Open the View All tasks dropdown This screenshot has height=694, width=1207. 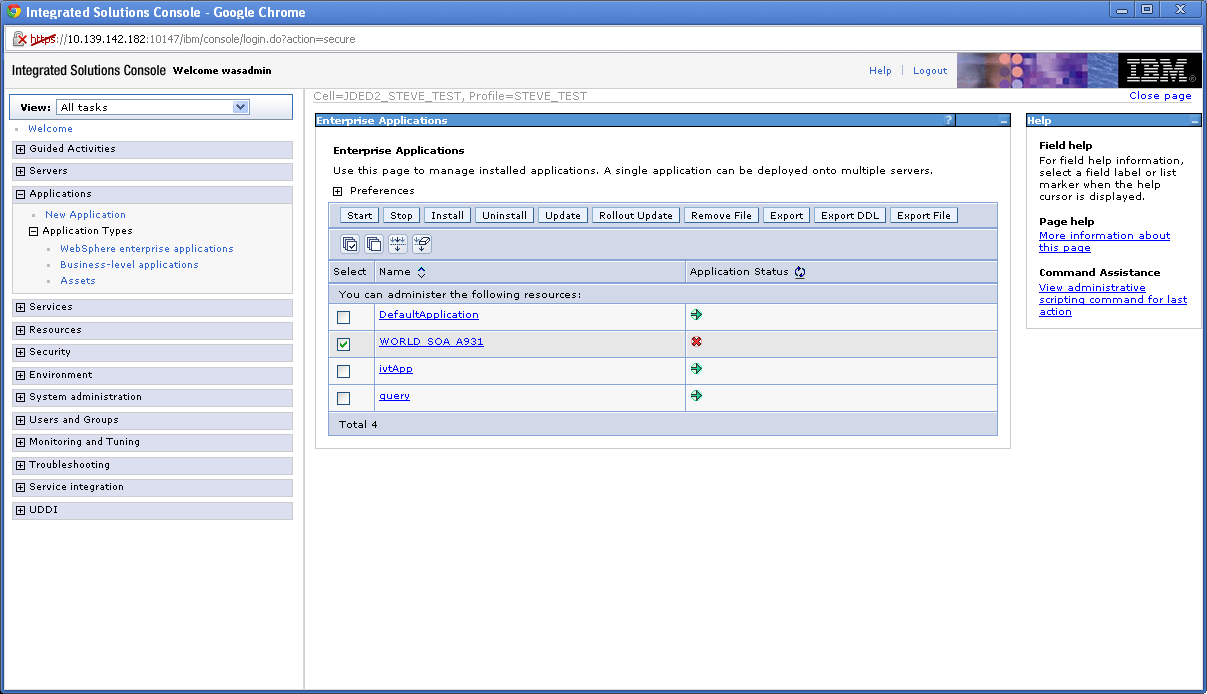pyautogui.click(x=153, y=107)
